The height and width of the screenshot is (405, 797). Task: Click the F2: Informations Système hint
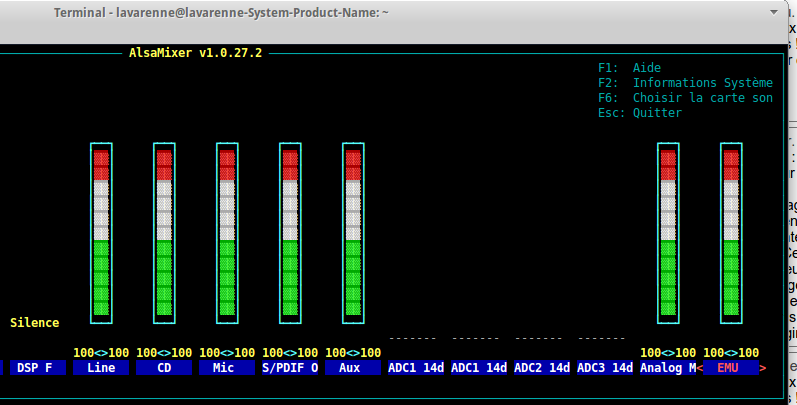pyautogui.click(x=685, y=83)
